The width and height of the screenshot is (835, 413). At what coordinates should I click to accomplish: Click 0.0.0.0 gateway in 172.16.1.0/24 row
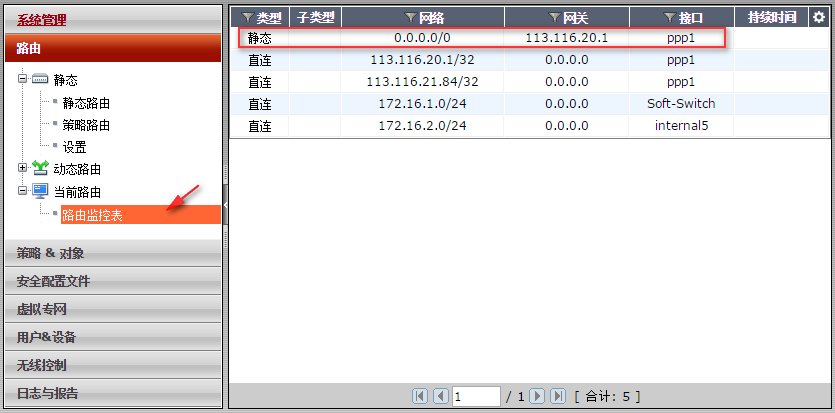tap(567, 104)
